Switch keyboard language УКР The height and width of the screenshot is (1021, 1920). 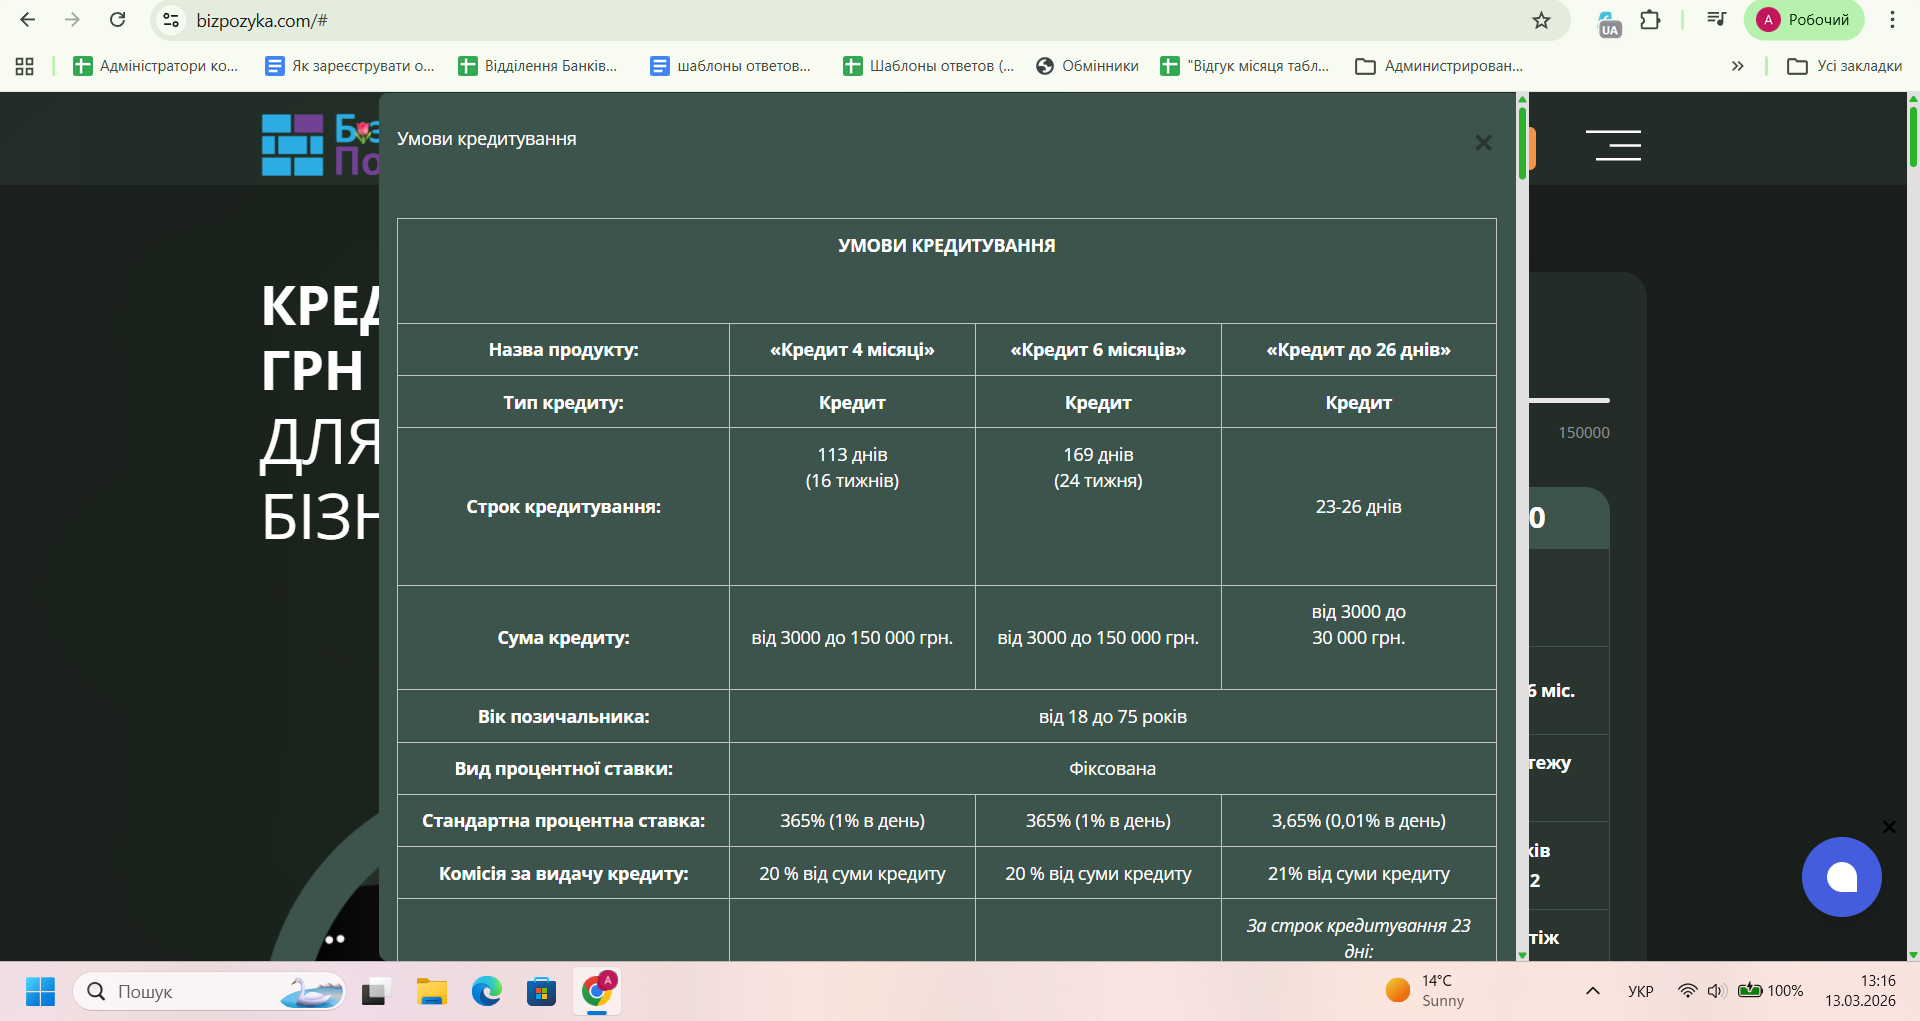click(1641, 991)
